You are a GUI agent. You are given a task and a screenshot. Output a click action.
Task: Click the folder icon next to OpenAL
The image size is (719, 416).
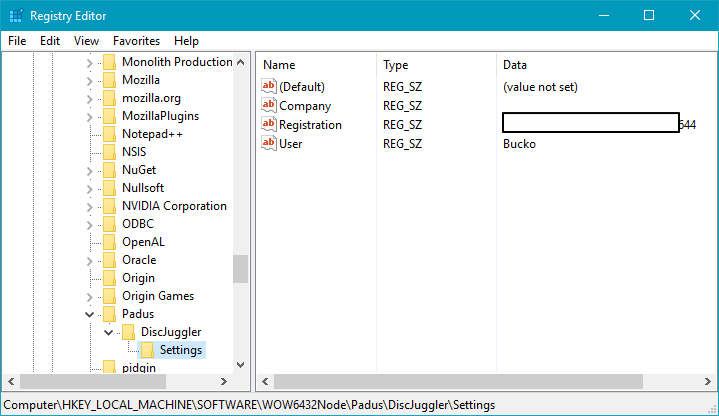(110, 242)
